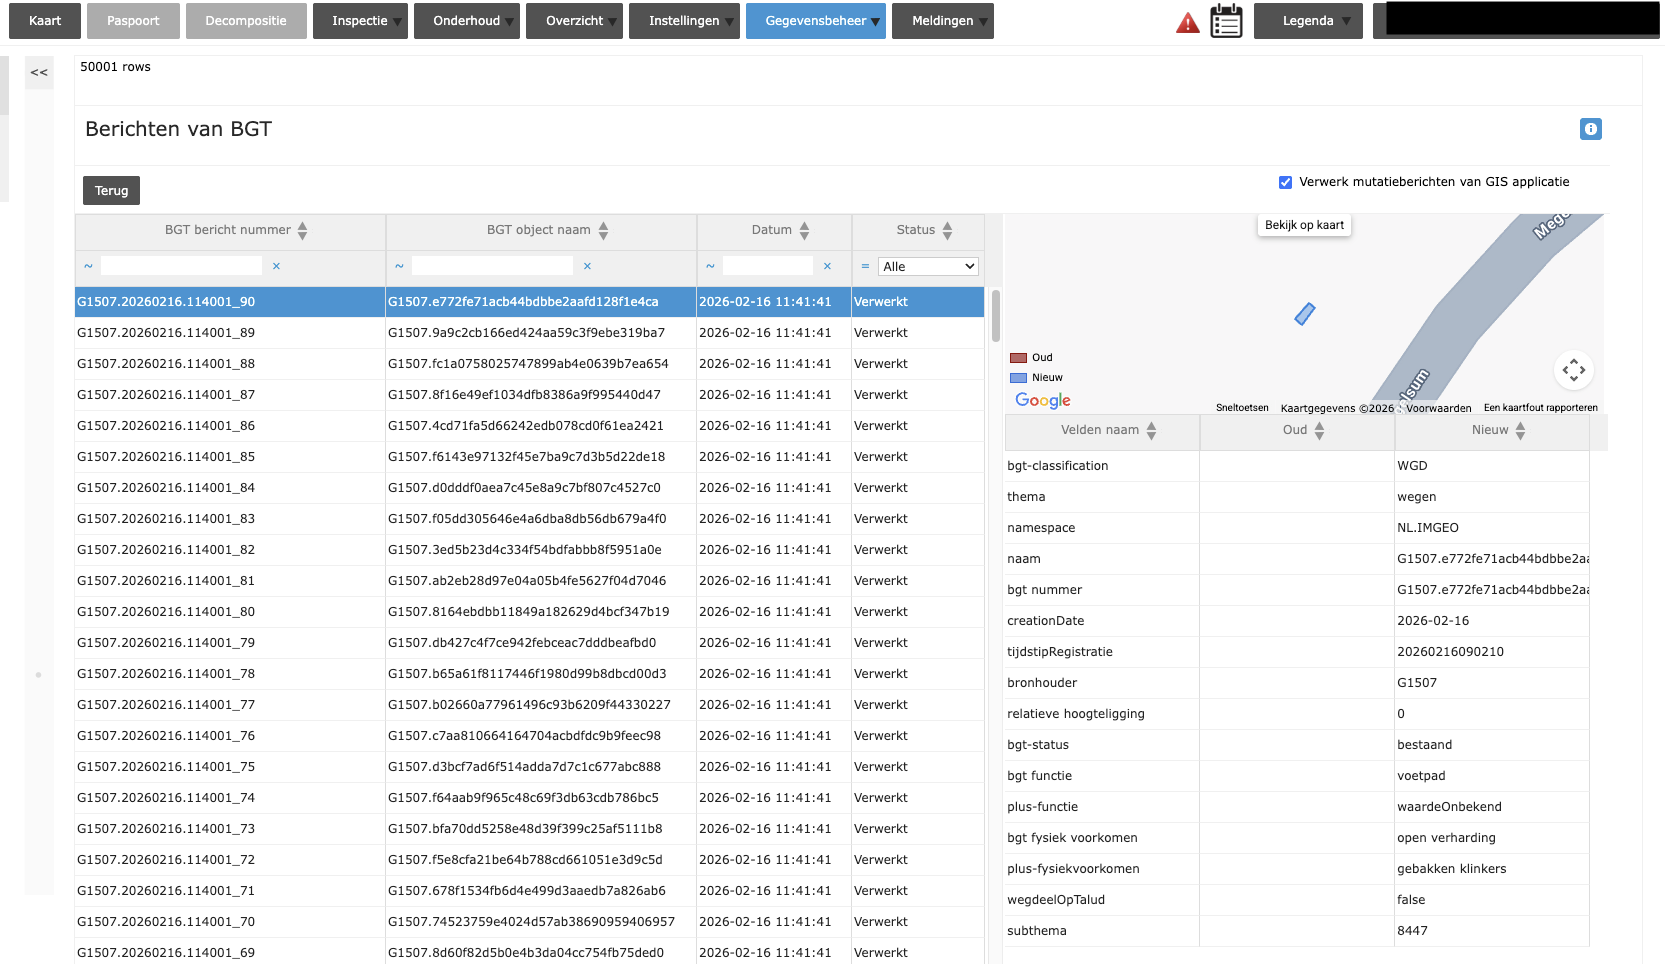This screenshot has height=964, width=1665.
Task: Sort the Datum column
Action: [x=804, y=230]
